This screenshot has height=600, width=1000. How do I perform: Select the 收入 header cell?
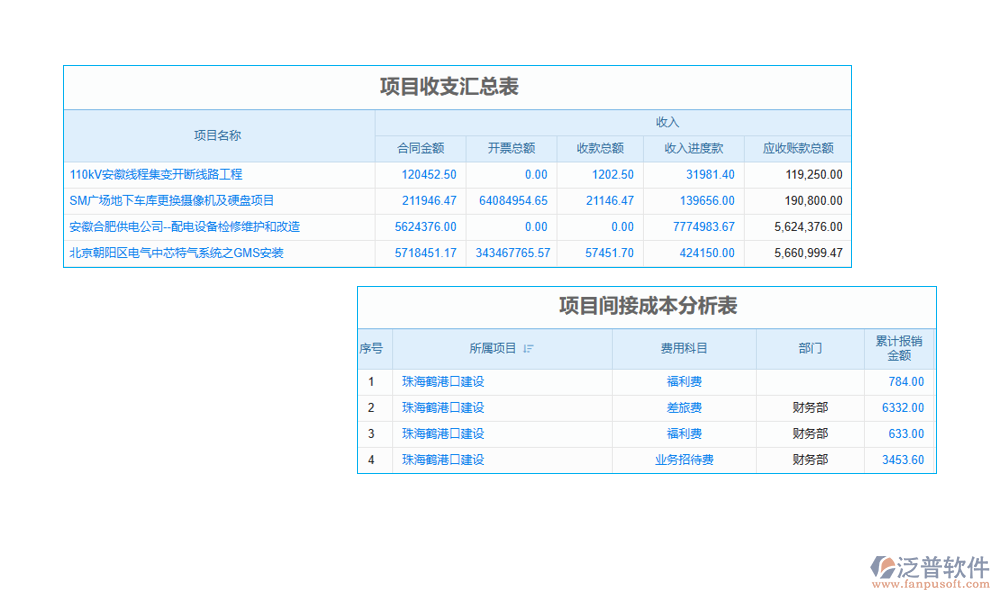[x=667, y=120]
